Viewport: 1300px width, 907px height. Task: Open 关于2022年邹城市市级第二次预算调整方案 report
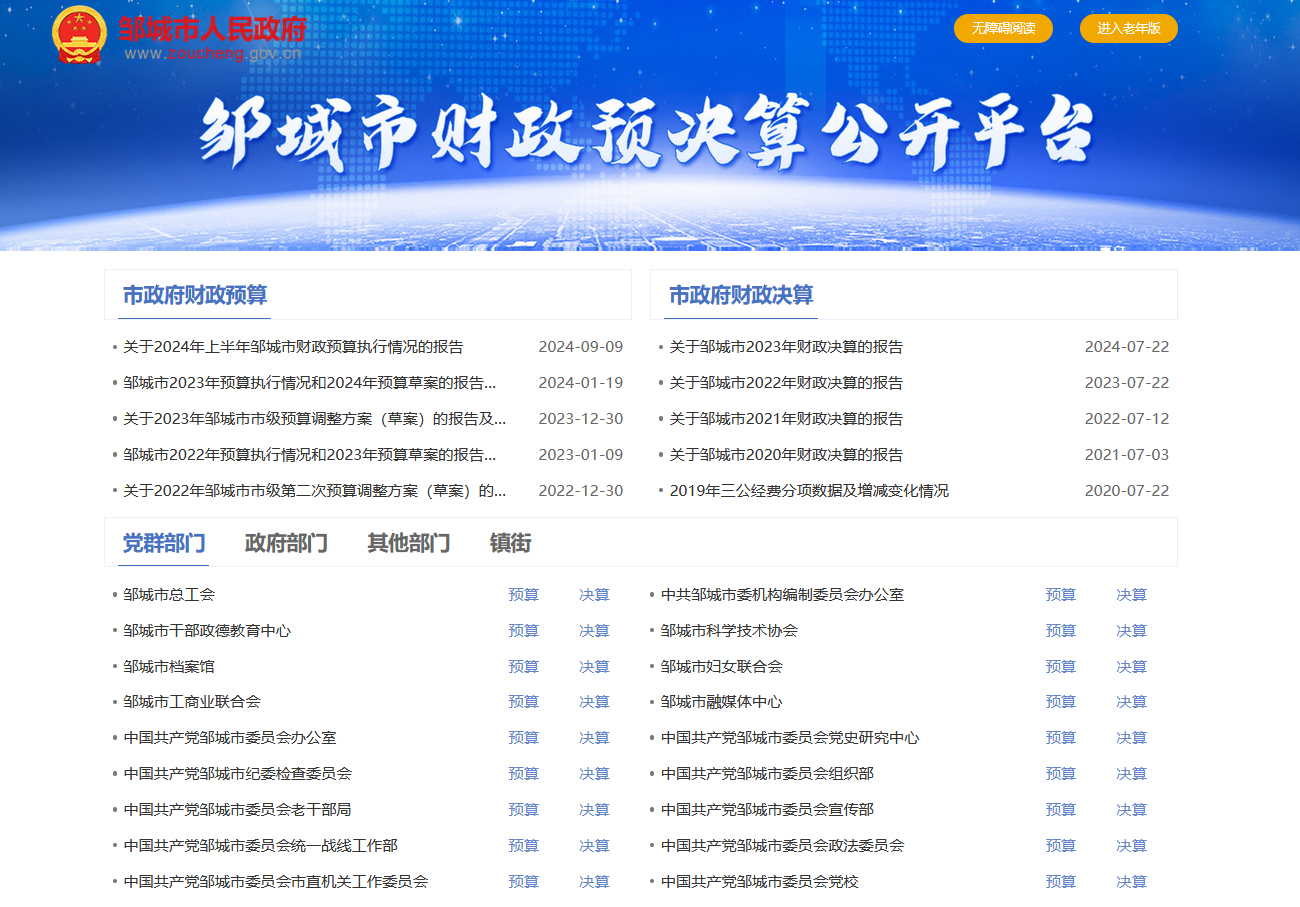(315, 491)
